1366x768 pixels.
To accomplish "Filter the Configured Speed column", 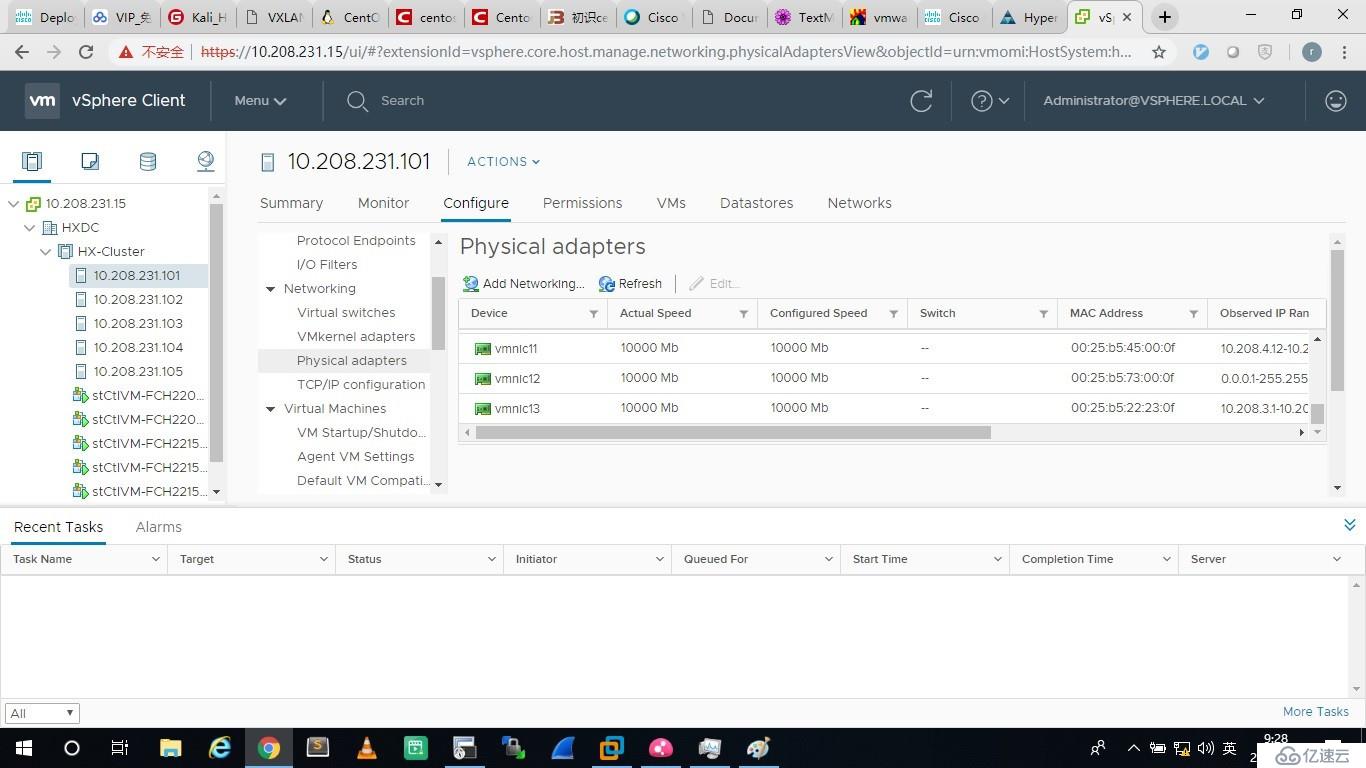I will point(893,314).
